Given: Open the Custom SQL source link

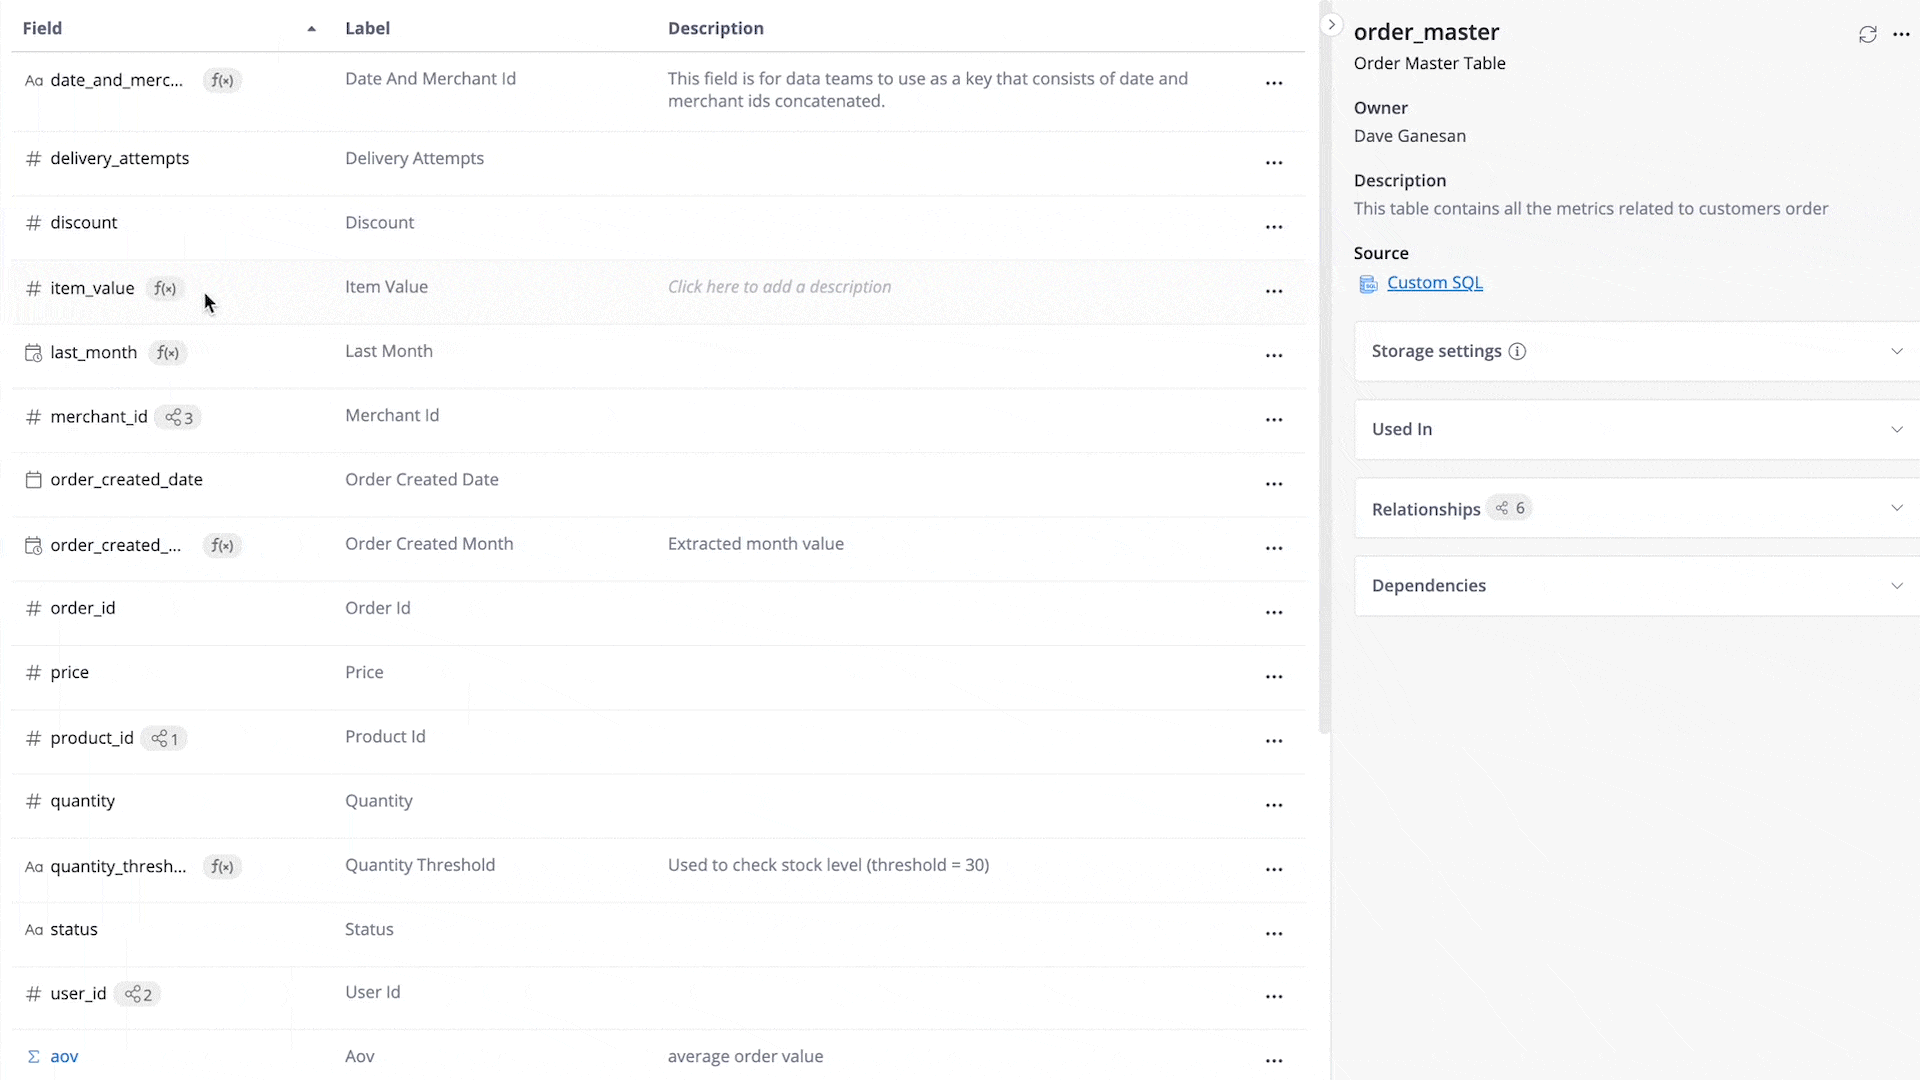Looking at the screenshot, I should [x=1434, y=283].
